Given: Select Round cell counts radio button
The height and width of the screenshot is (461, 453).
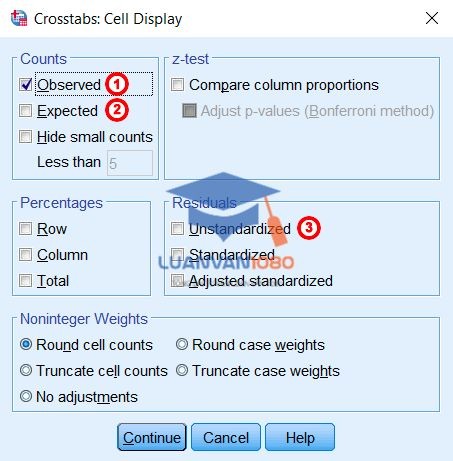Looking at the screenshot, I should (26, 344).
